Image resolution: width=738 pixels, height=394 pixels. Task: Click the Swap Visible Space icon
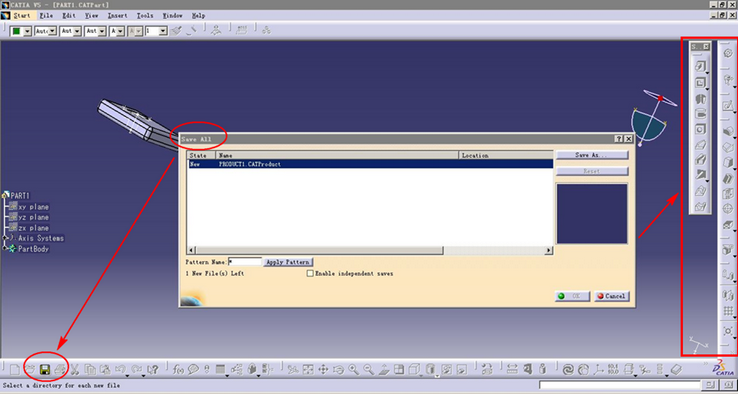[462, 370]
